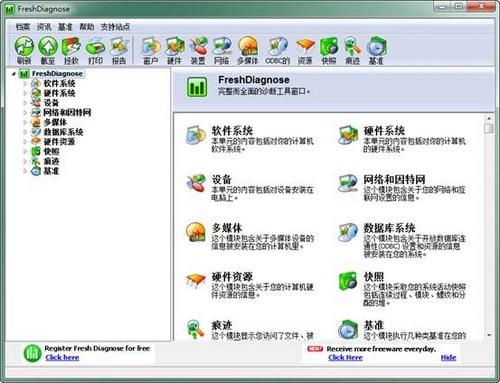The image size is (500, 383).
Task: Open the 档案 menu
Action: (23, 27)
